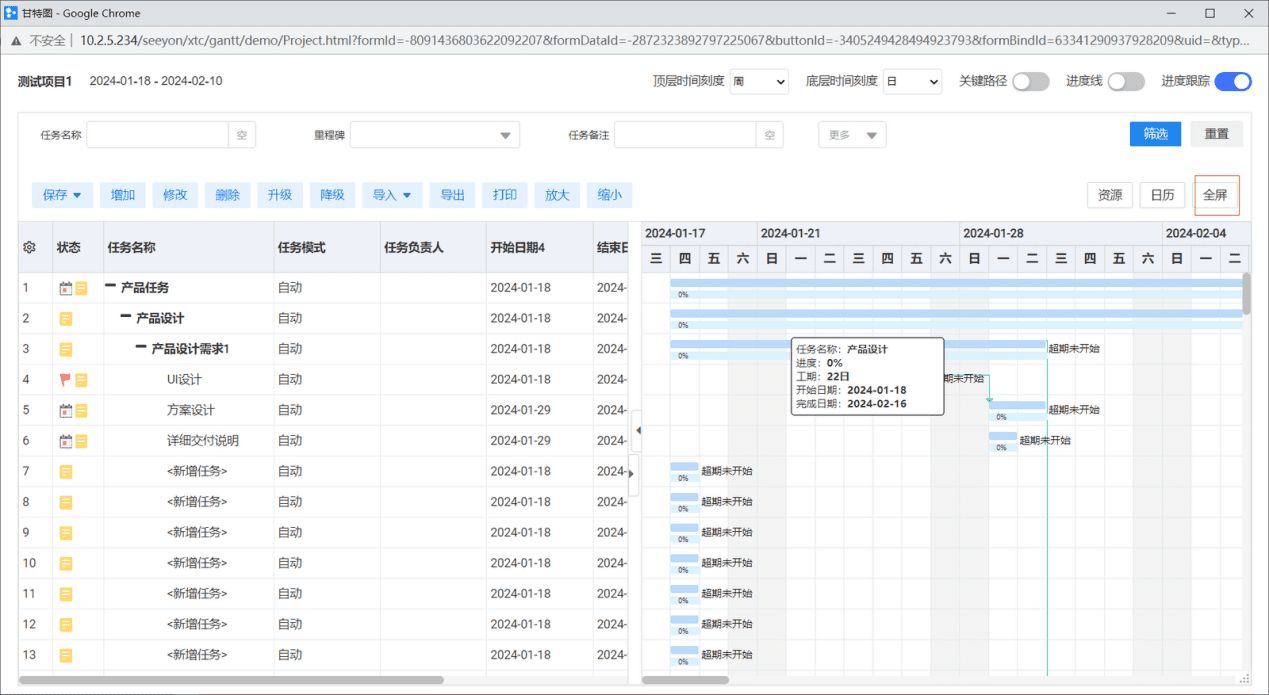Click the Gantt chart vertical scrollbar
The width and height of the screenshot is (1269, 695).
1247,293
